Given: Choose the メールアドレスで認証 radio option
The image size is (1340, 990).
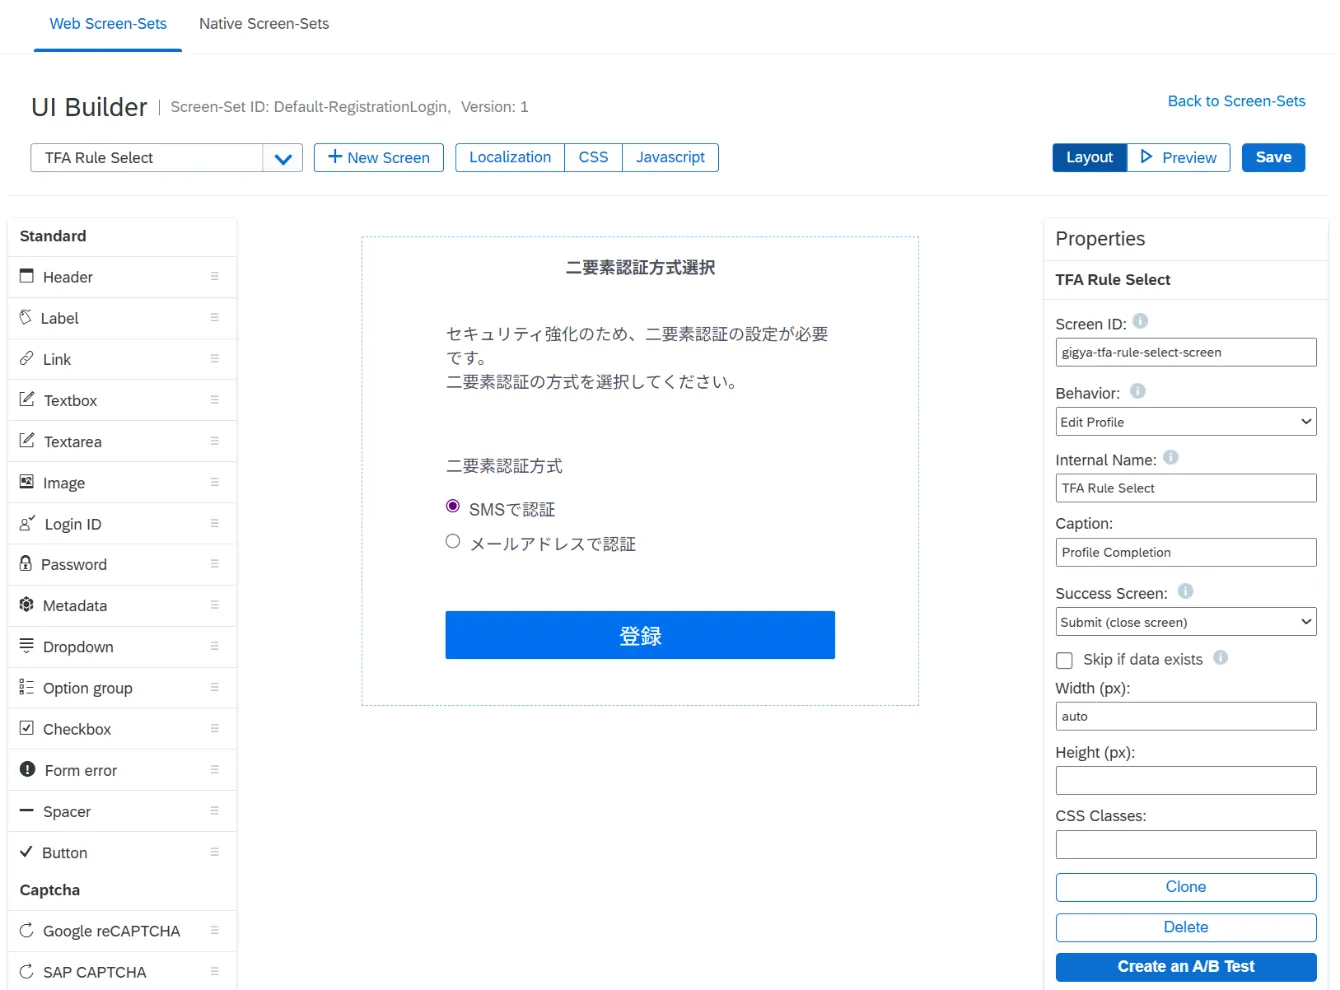Looking at the screenshot, I should coord(453,541).
